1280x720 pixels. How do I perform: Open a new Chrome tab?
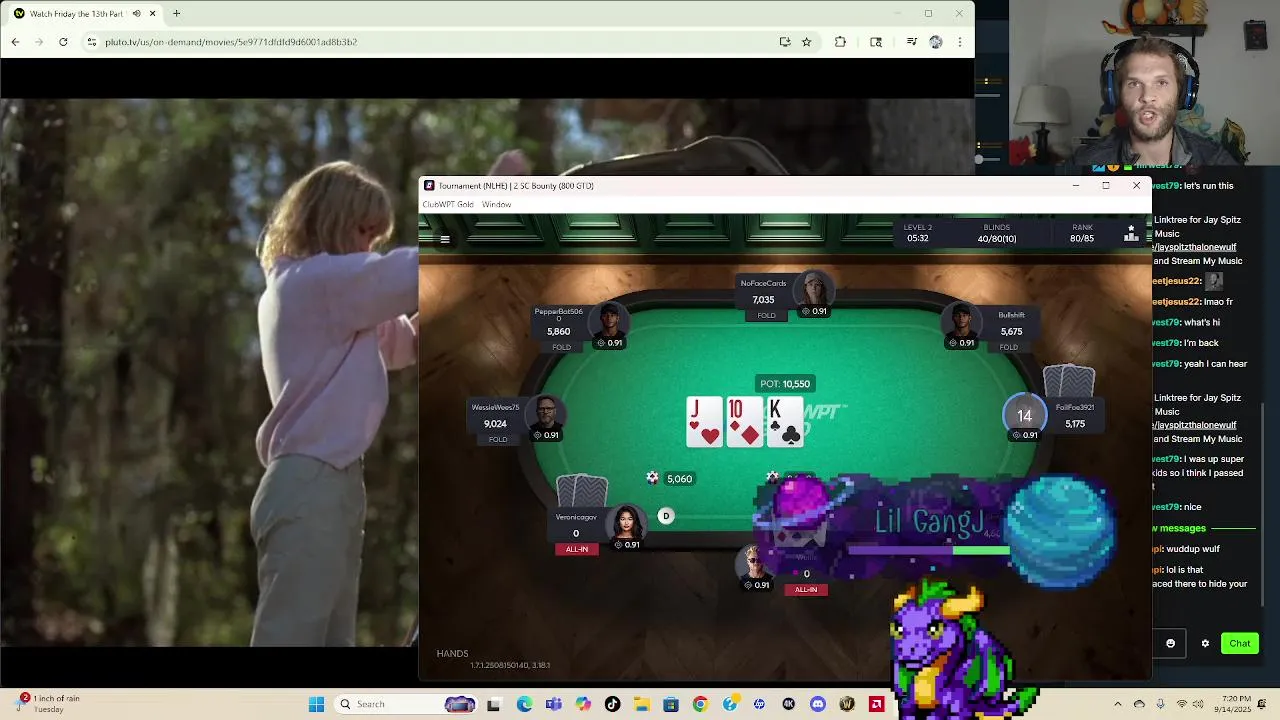(176, 14)
